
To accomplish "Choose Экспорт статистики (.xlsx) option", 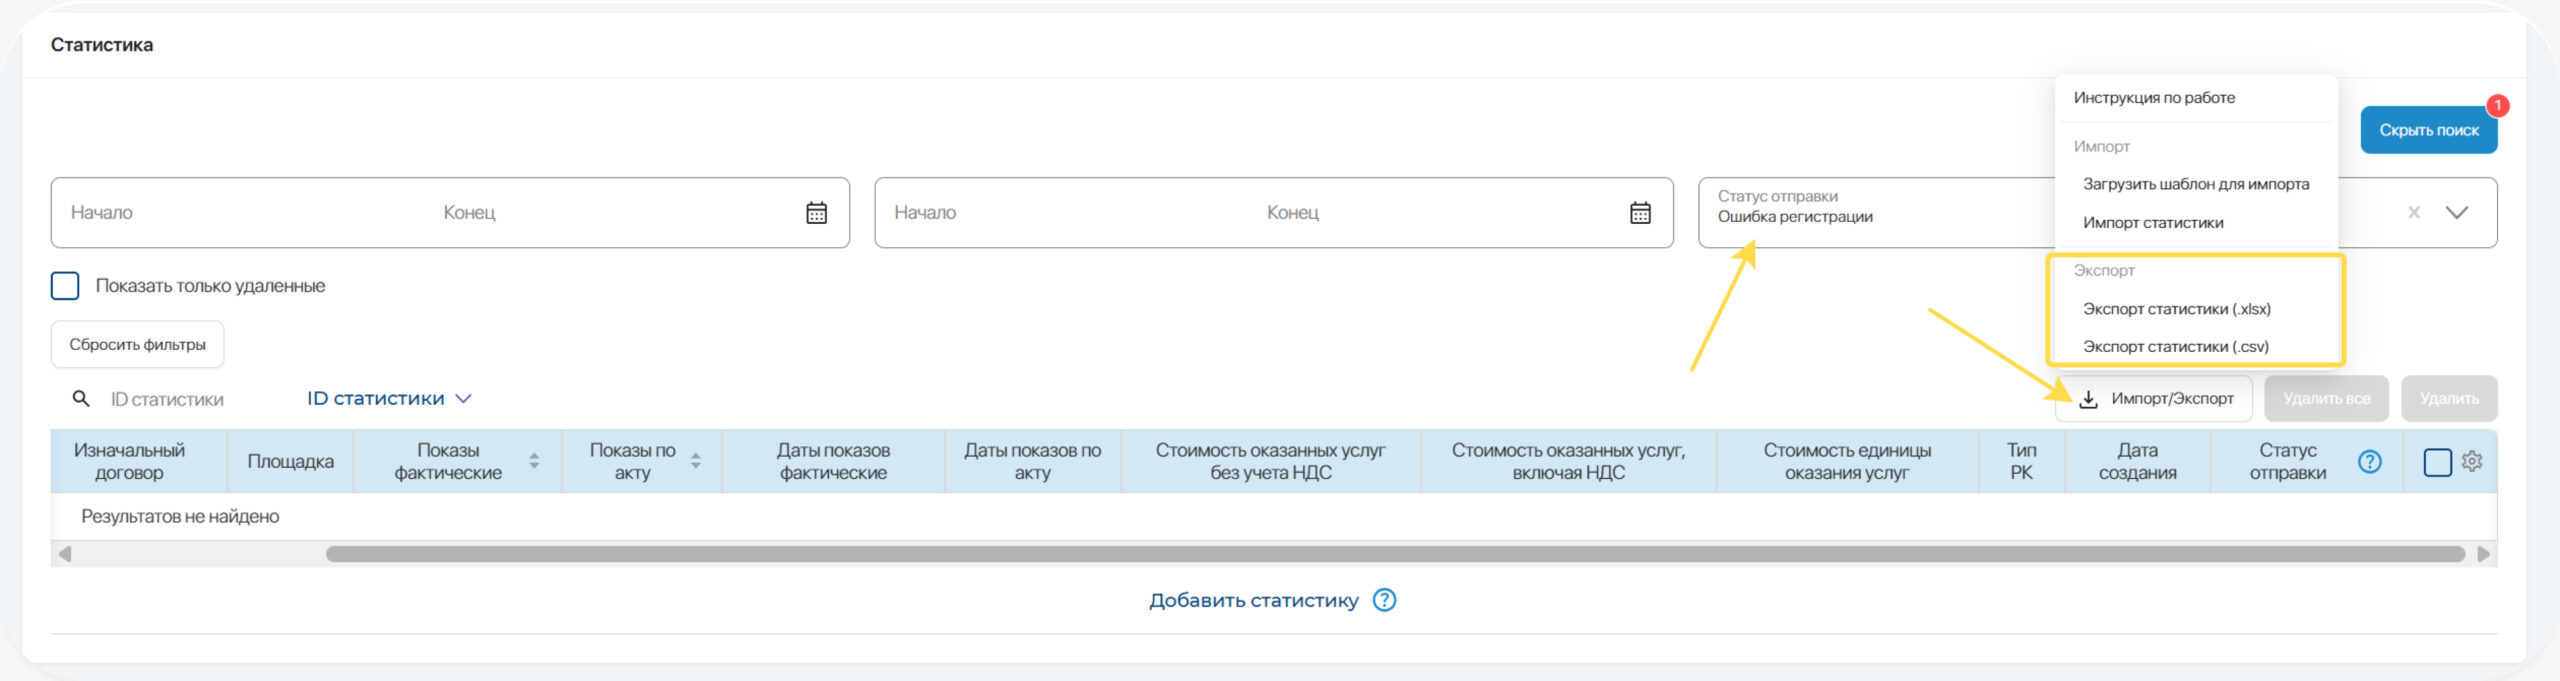I will (2176, 309).
